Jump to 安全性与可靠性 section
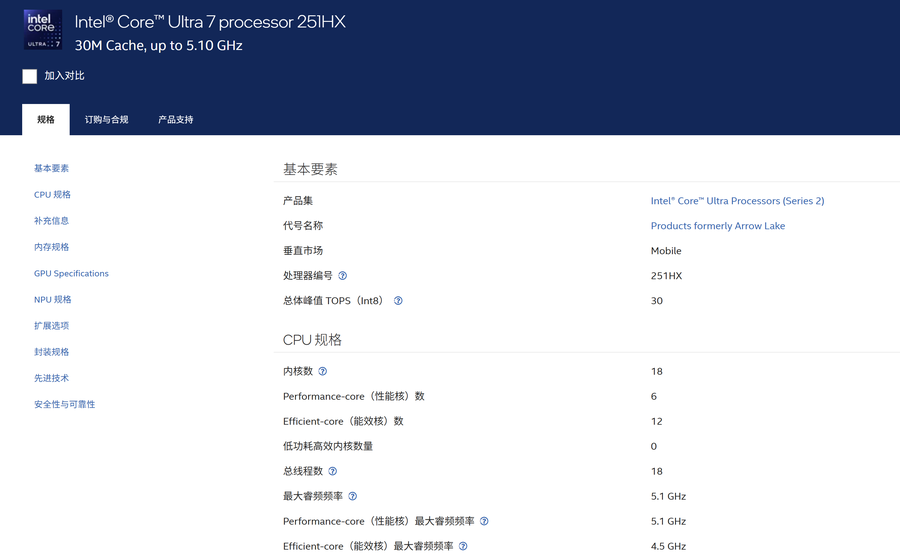This screenshot has height=559, width=900. (64, 405)
